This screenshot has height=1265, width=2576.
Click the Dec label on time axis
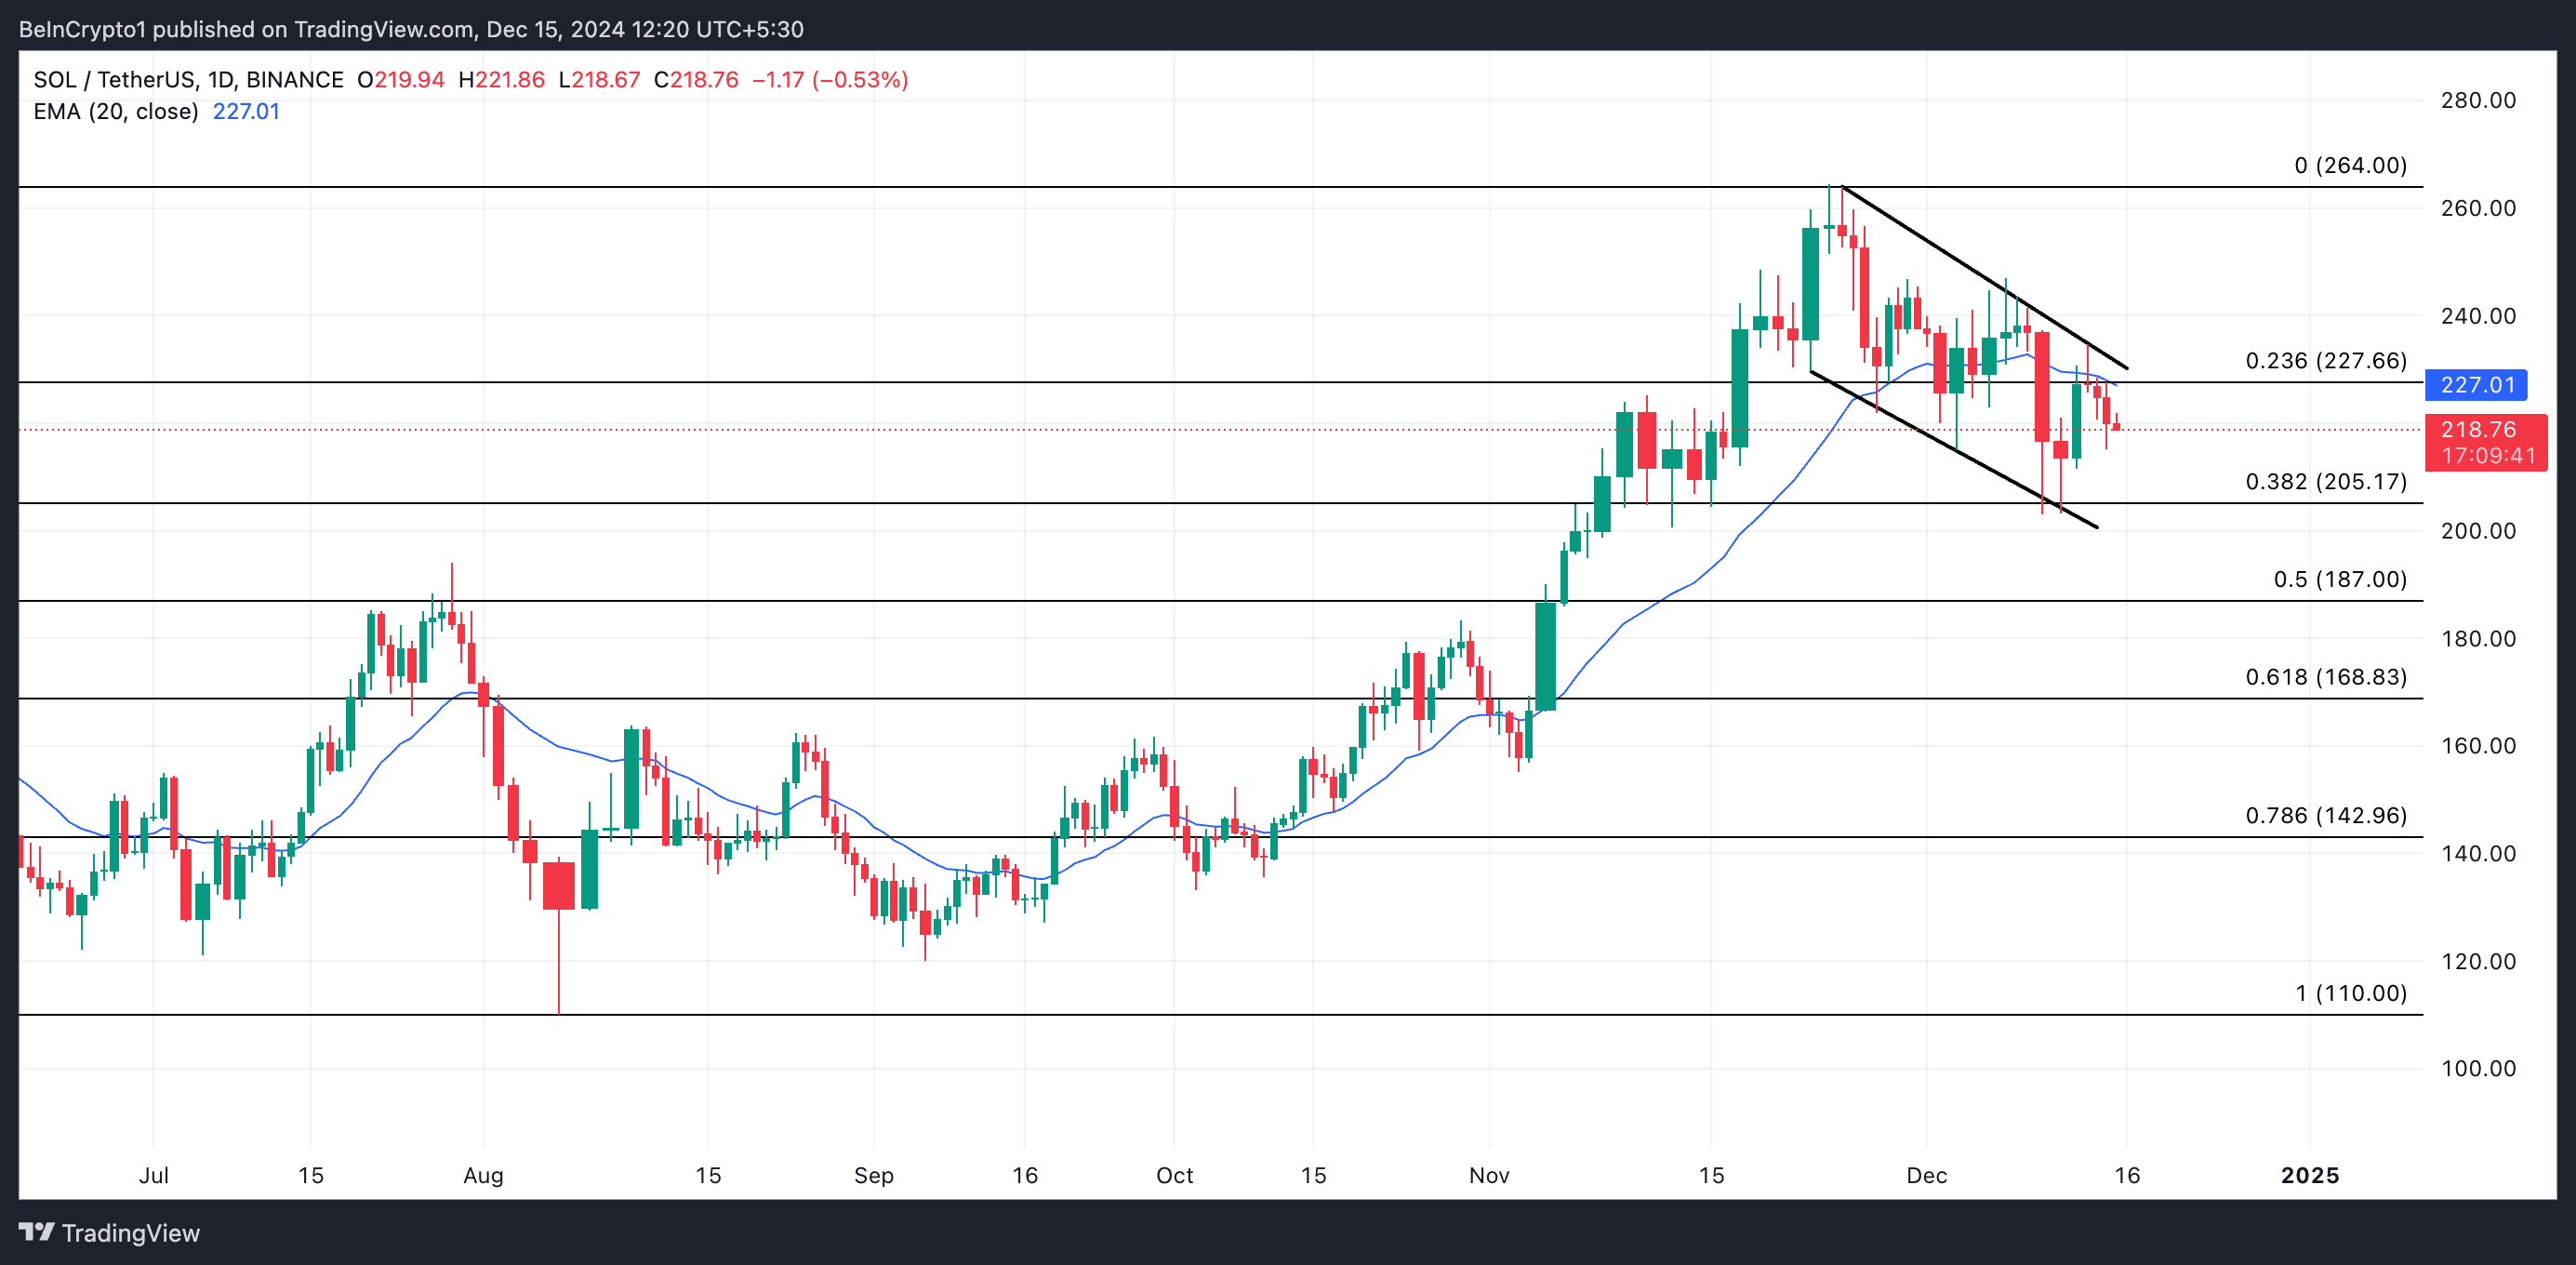(x=1926, y=1176)
